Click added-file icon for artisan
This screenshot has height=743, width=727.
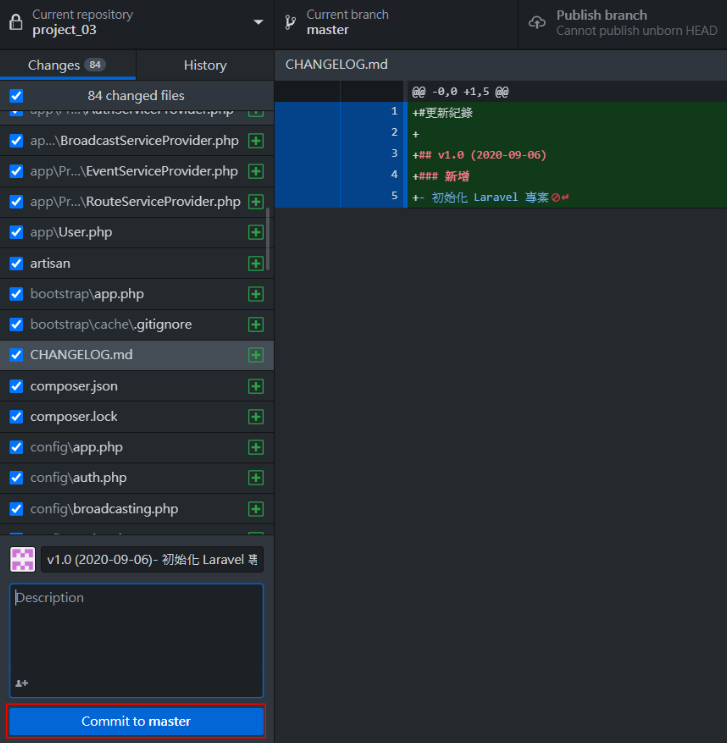pyautogui.click(x=256, y=263)
